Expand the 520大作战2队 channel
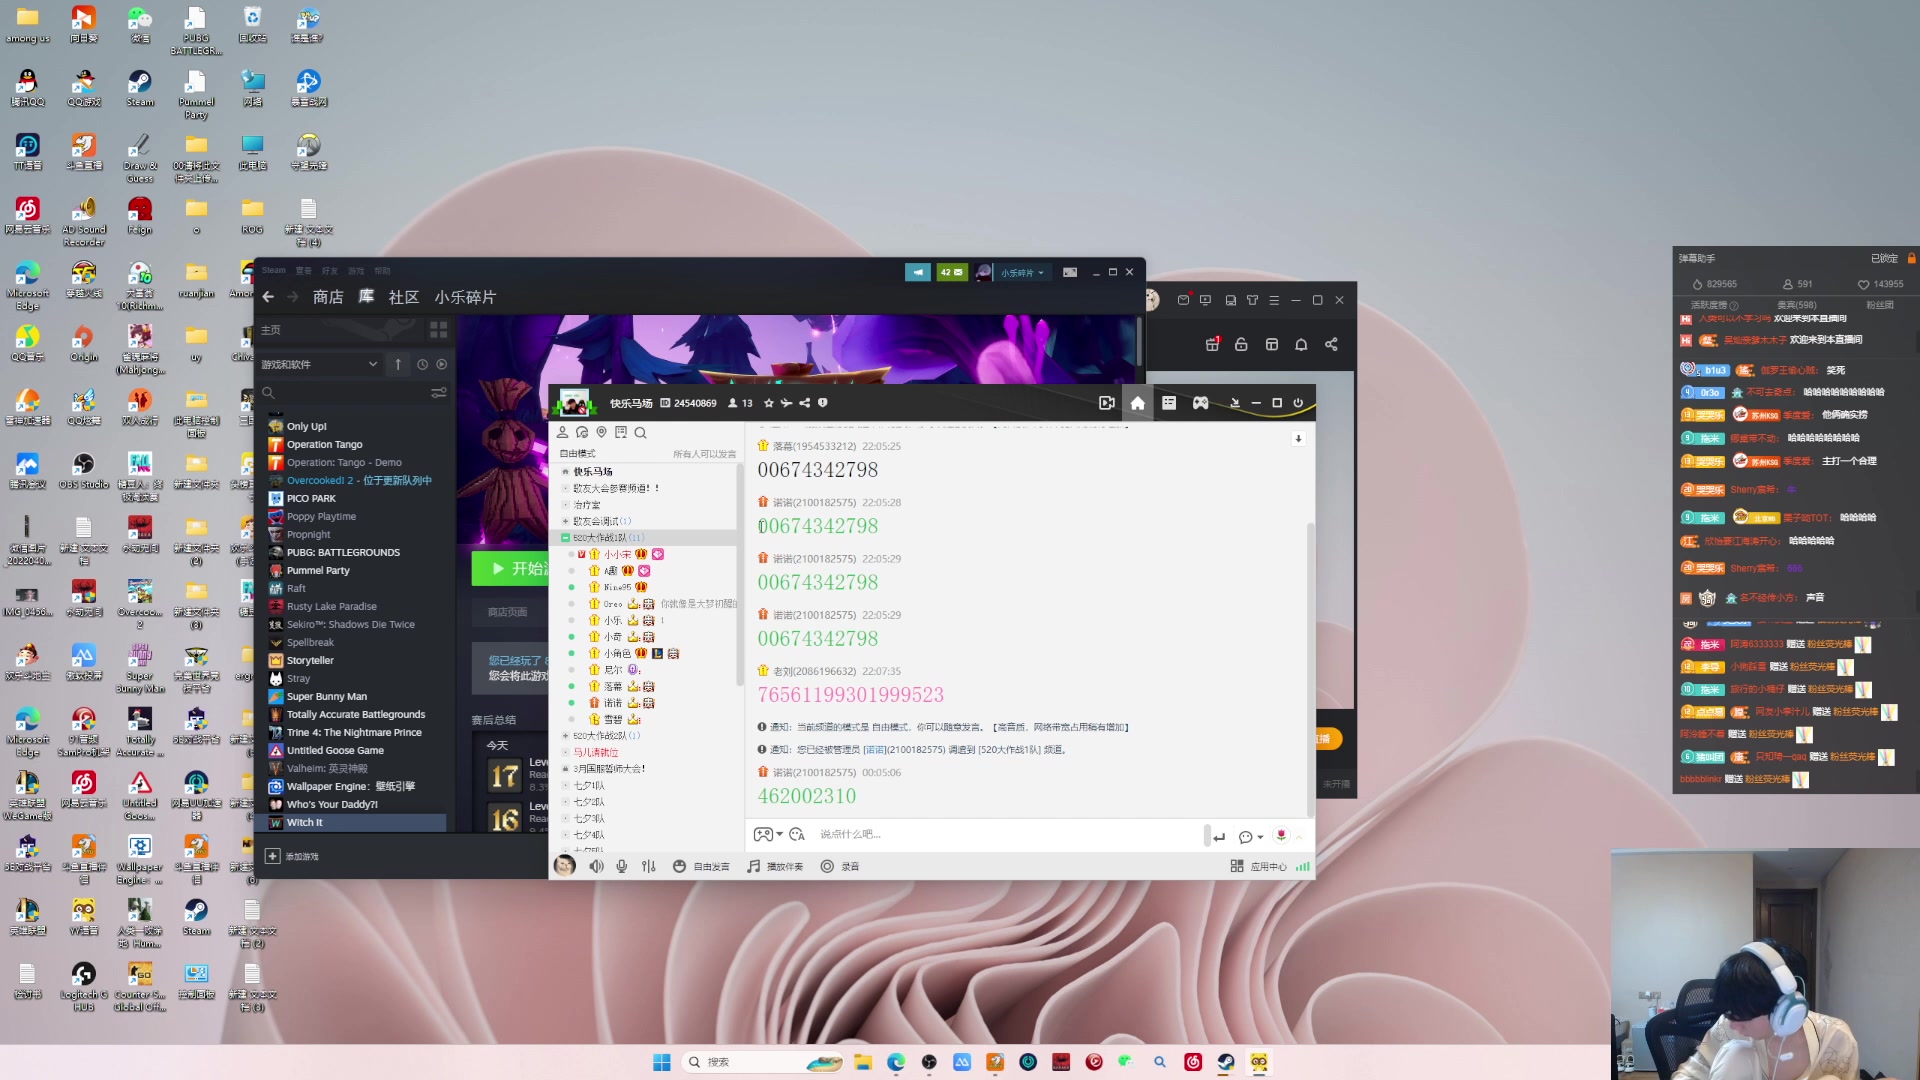The width and height of the screenshot is (1920, 1080). (565, 736)
